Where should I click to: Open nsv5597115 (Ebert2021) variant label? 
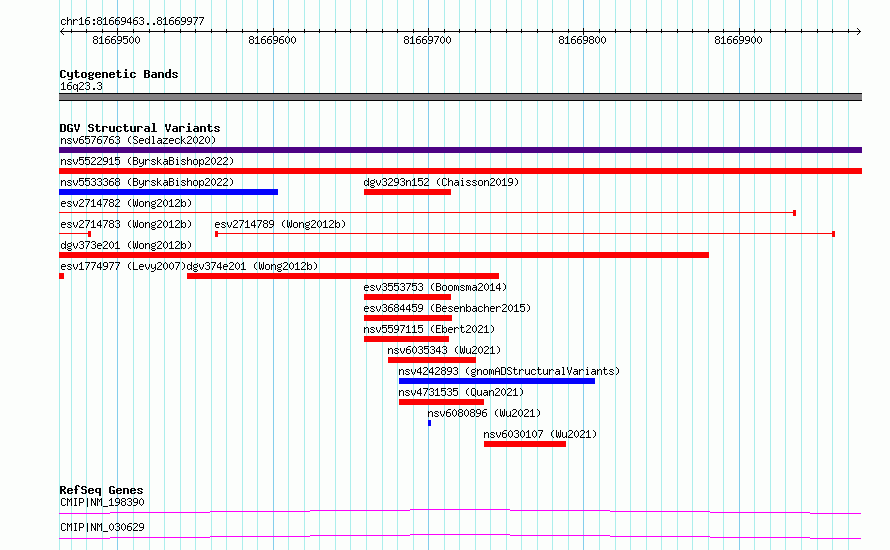tap(429, 329)
